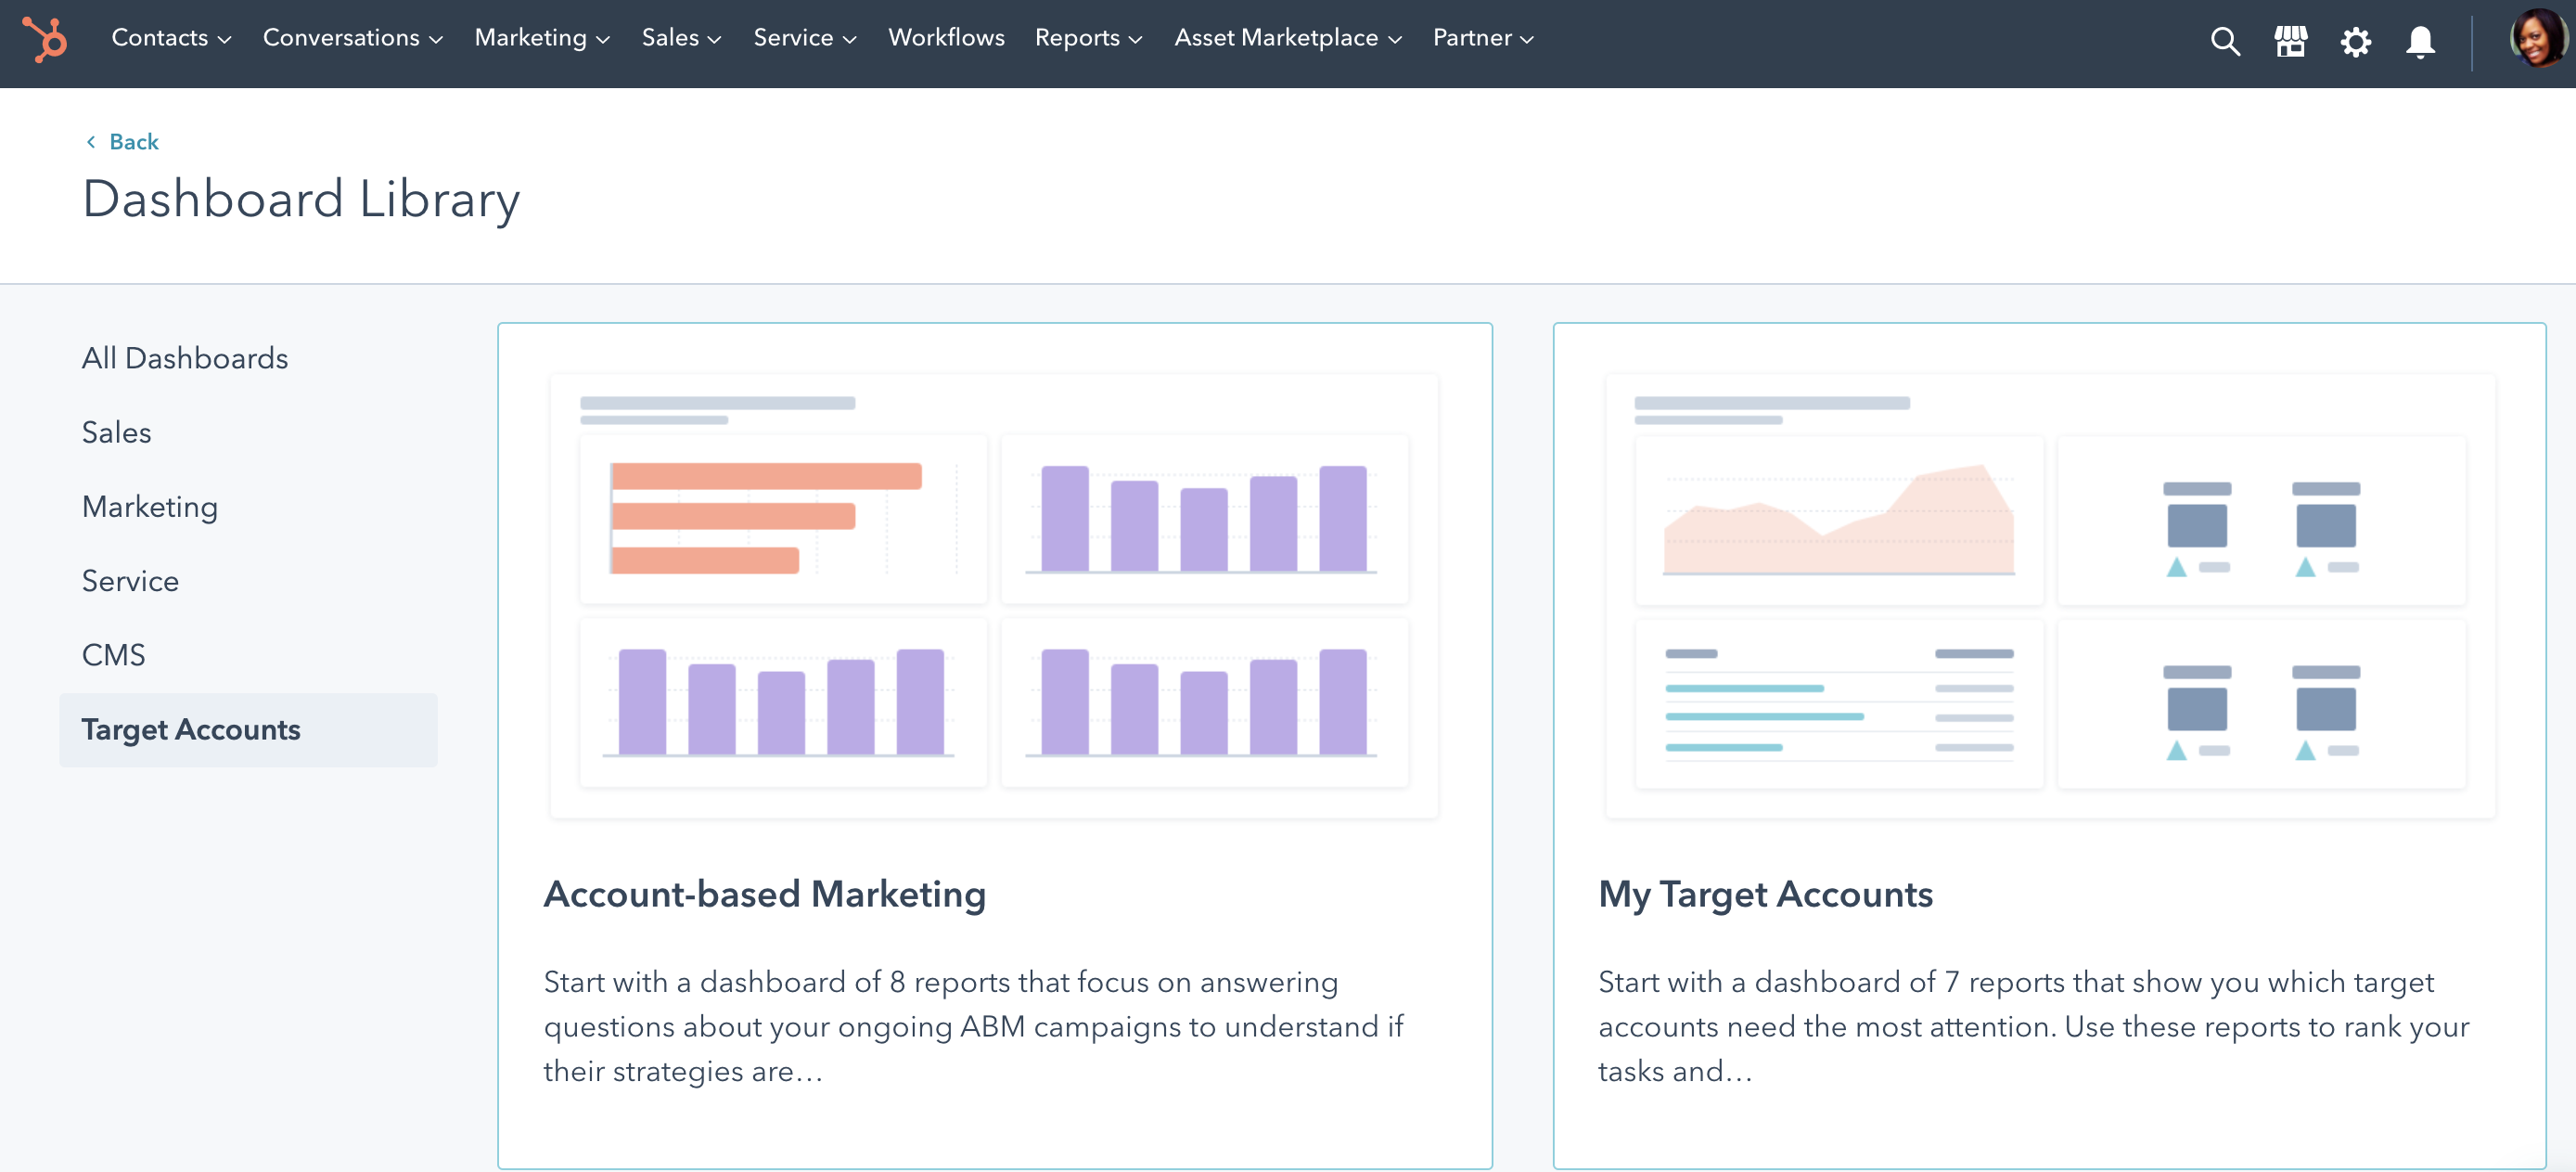Screen dimensions: 2576x1172
Task: Open the Workflows menu item
Action: click(946, 38)
